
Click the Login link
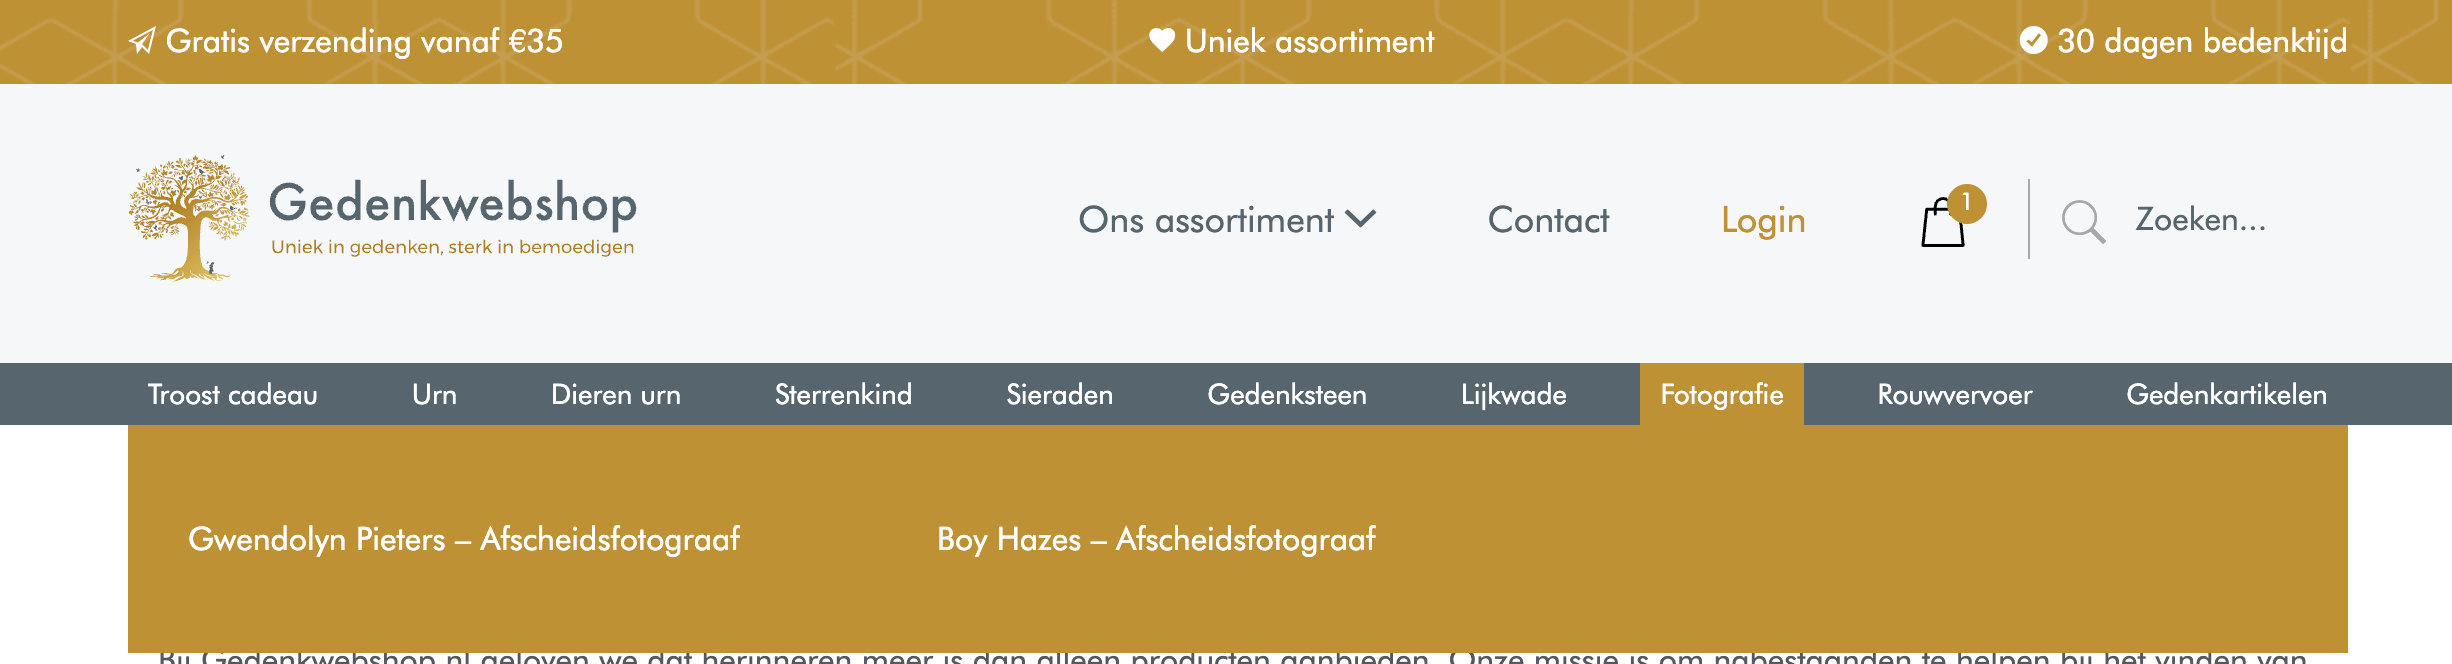tap(1763, 220)
